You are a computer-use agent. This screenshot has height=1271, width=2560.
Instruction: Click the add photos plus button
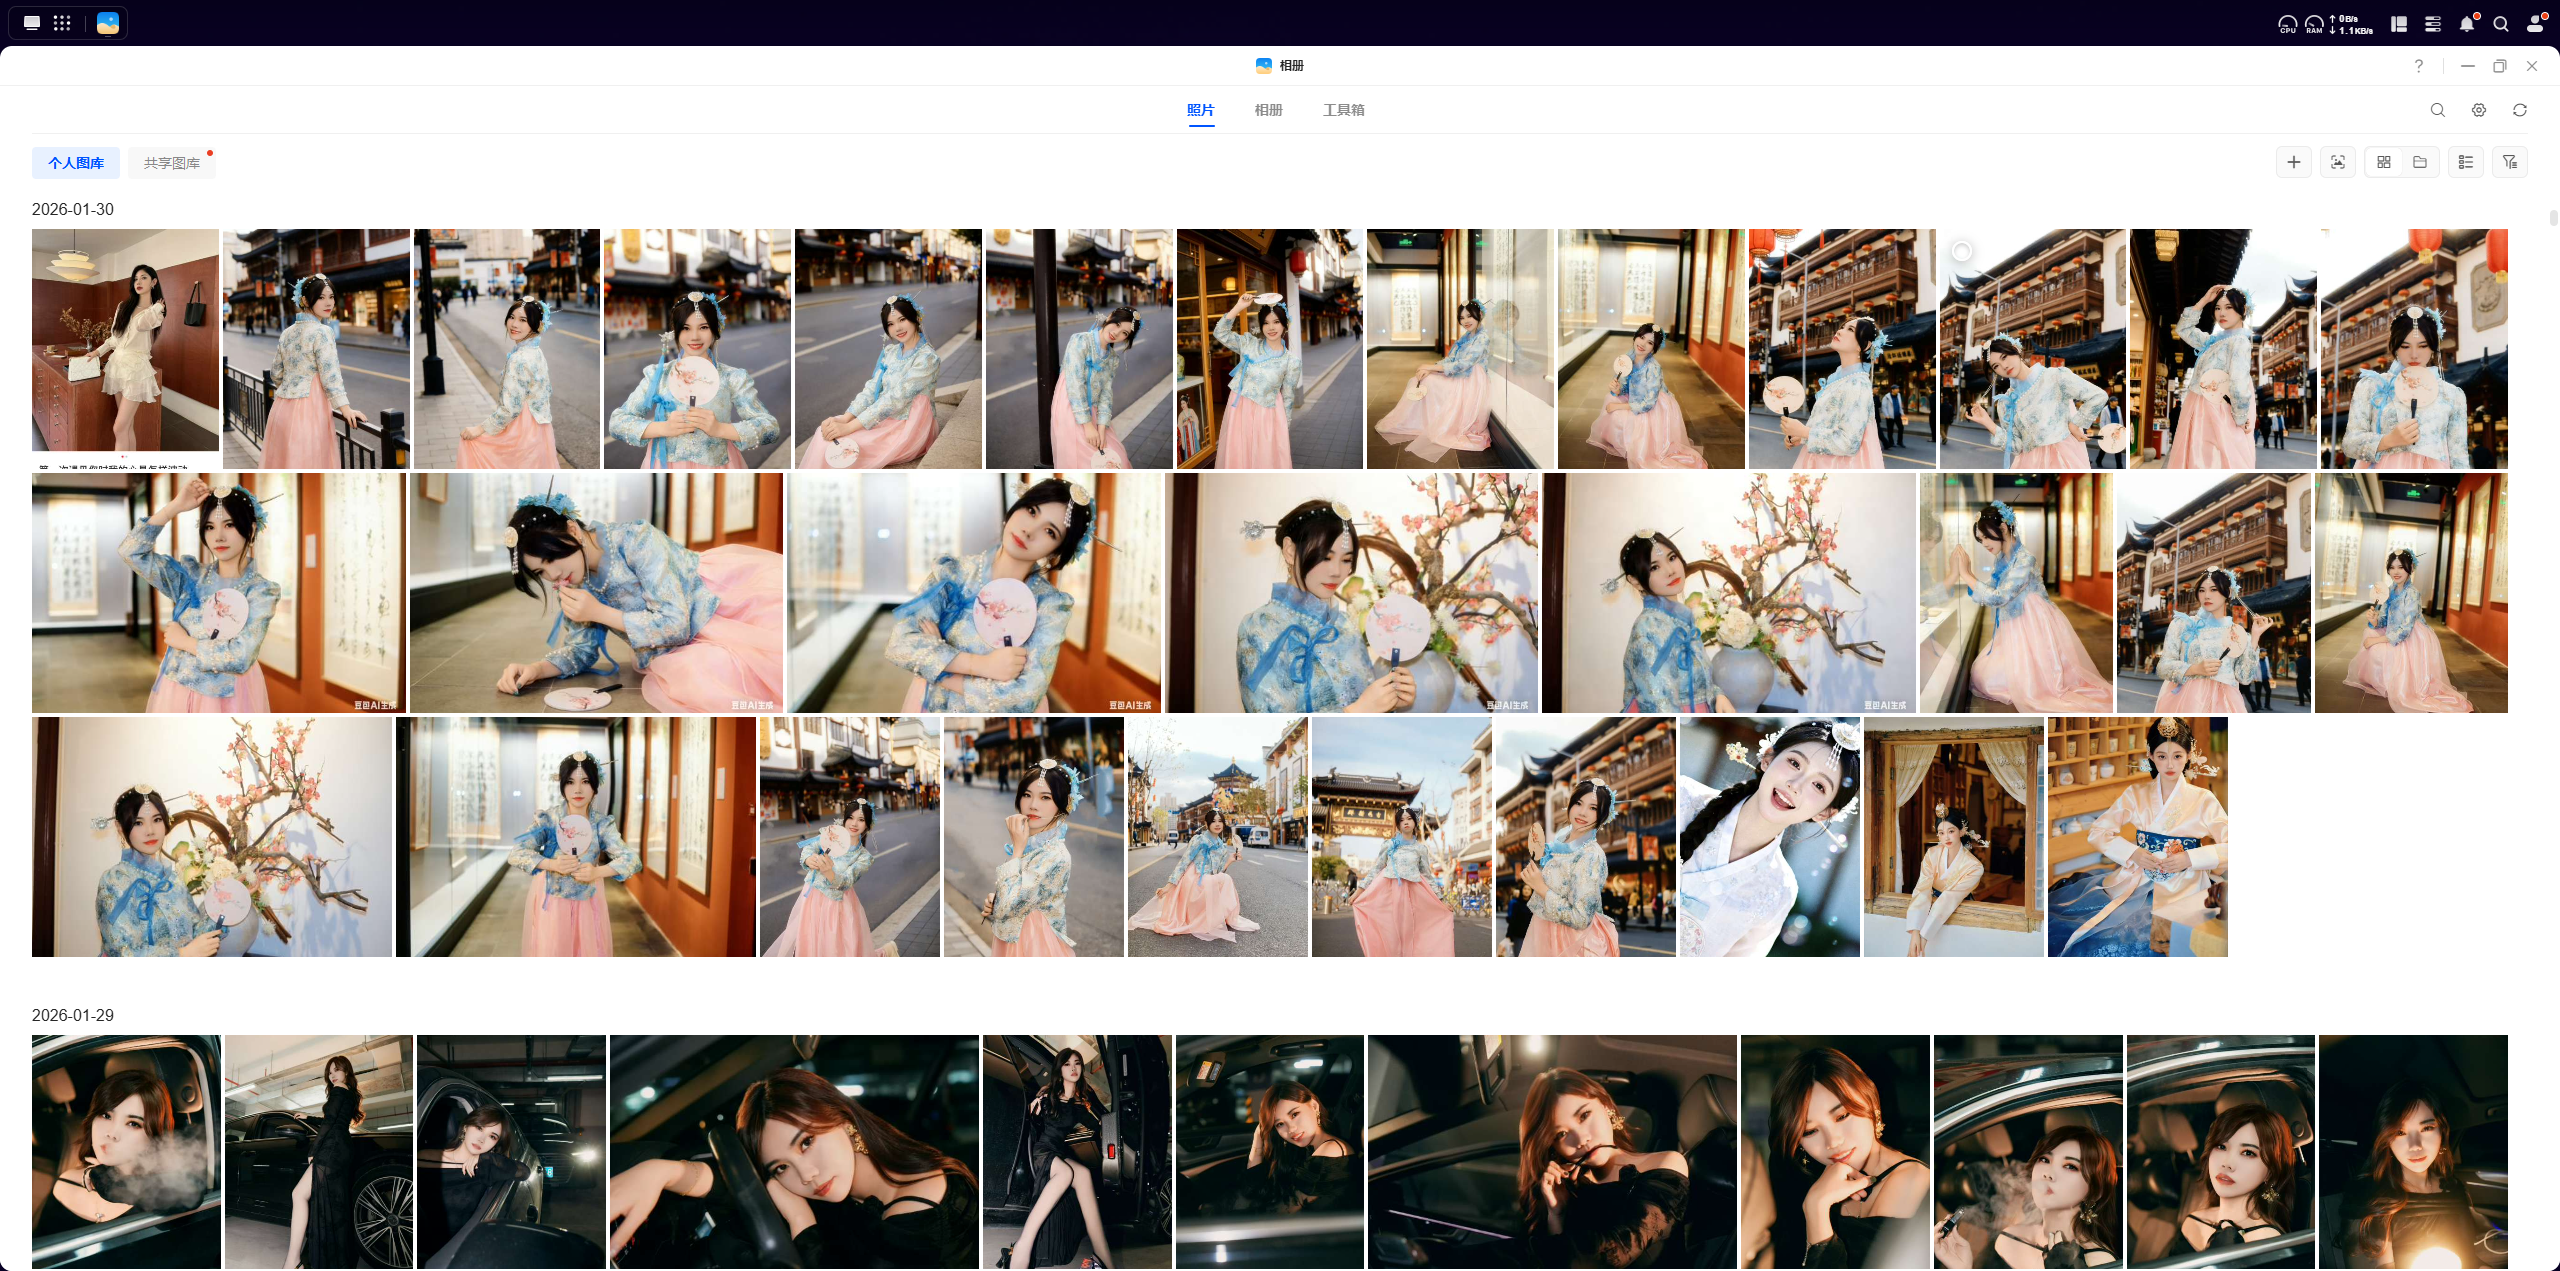click(2293, 162)
